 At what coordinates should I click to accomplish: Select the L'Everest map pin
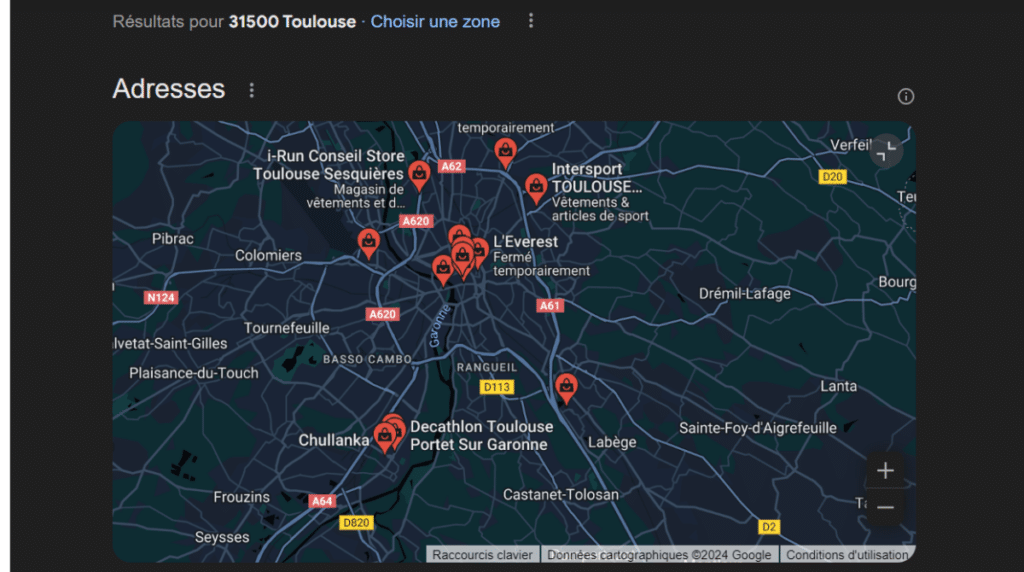[x=479, y=252]
